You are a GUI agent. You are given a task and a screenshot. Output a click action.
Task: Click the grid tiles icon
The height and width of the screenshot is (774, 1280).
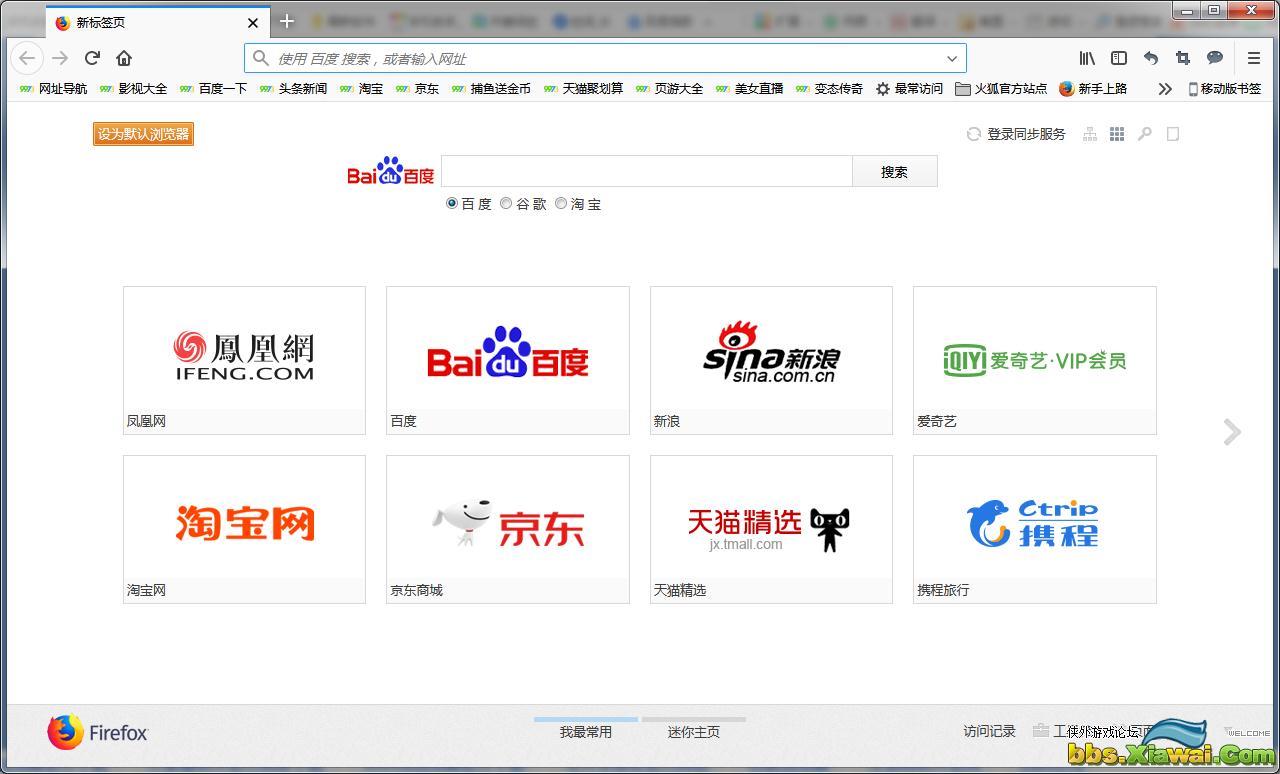point(1117,134)
